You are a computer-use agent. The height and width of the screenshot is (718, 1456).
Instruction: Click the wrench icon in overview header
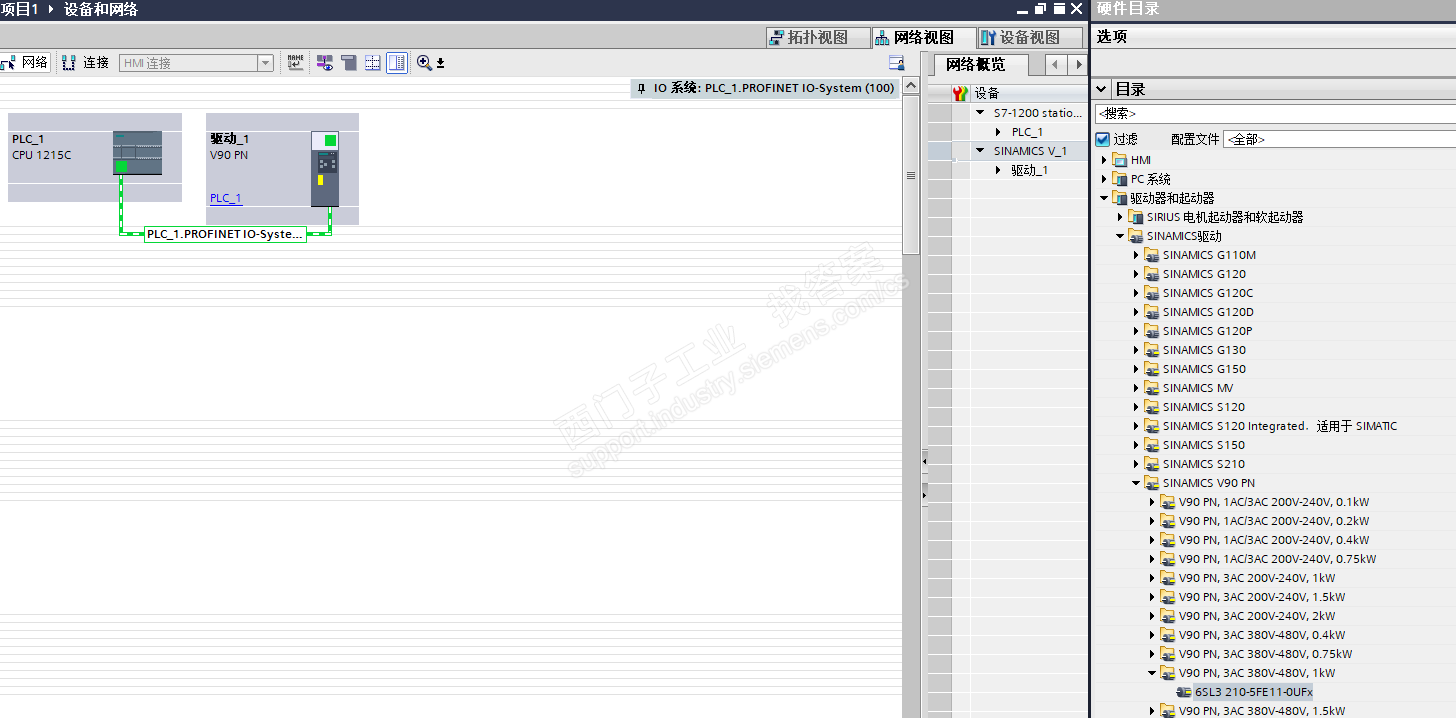pos(961,93)
